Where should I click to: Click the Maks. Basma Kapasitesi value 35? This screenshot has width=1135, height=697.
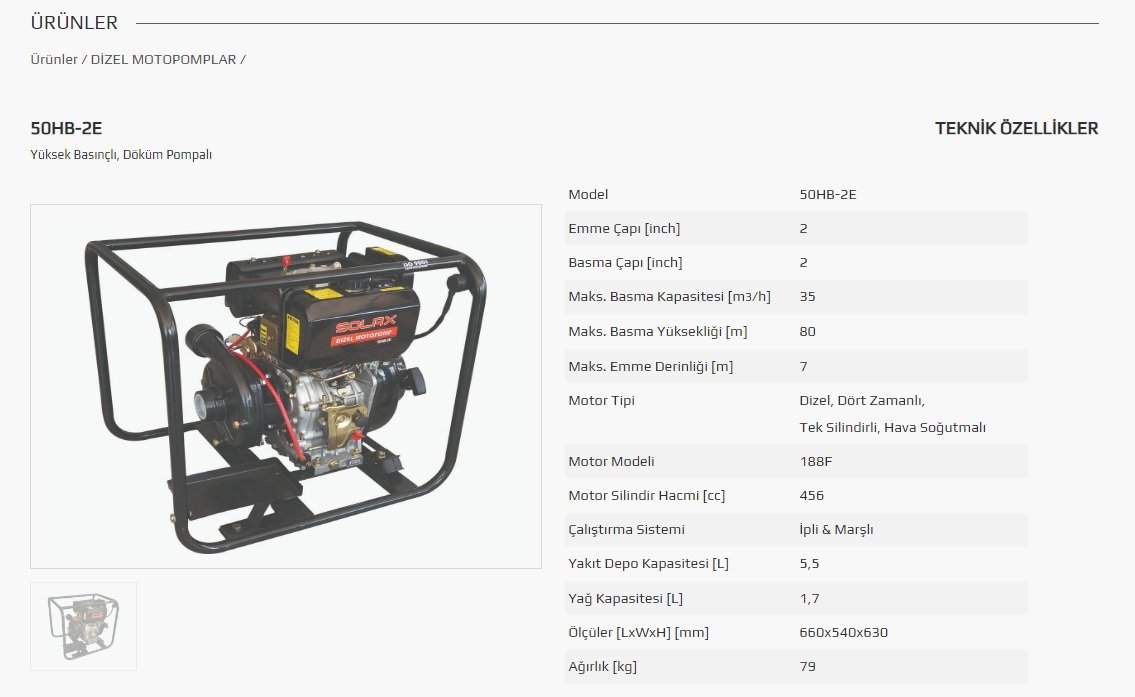click(x=808, y=296)
